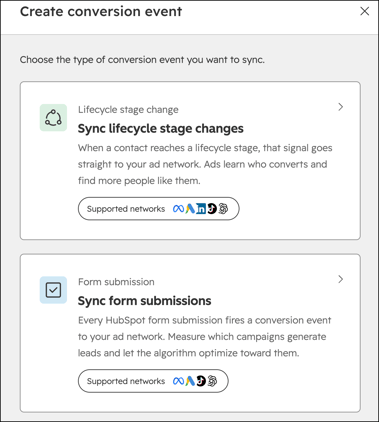This screenshot has height=422, width=379.
Task: Click the Google Ads icon in the lifecycle card
Action: point(190,209)
